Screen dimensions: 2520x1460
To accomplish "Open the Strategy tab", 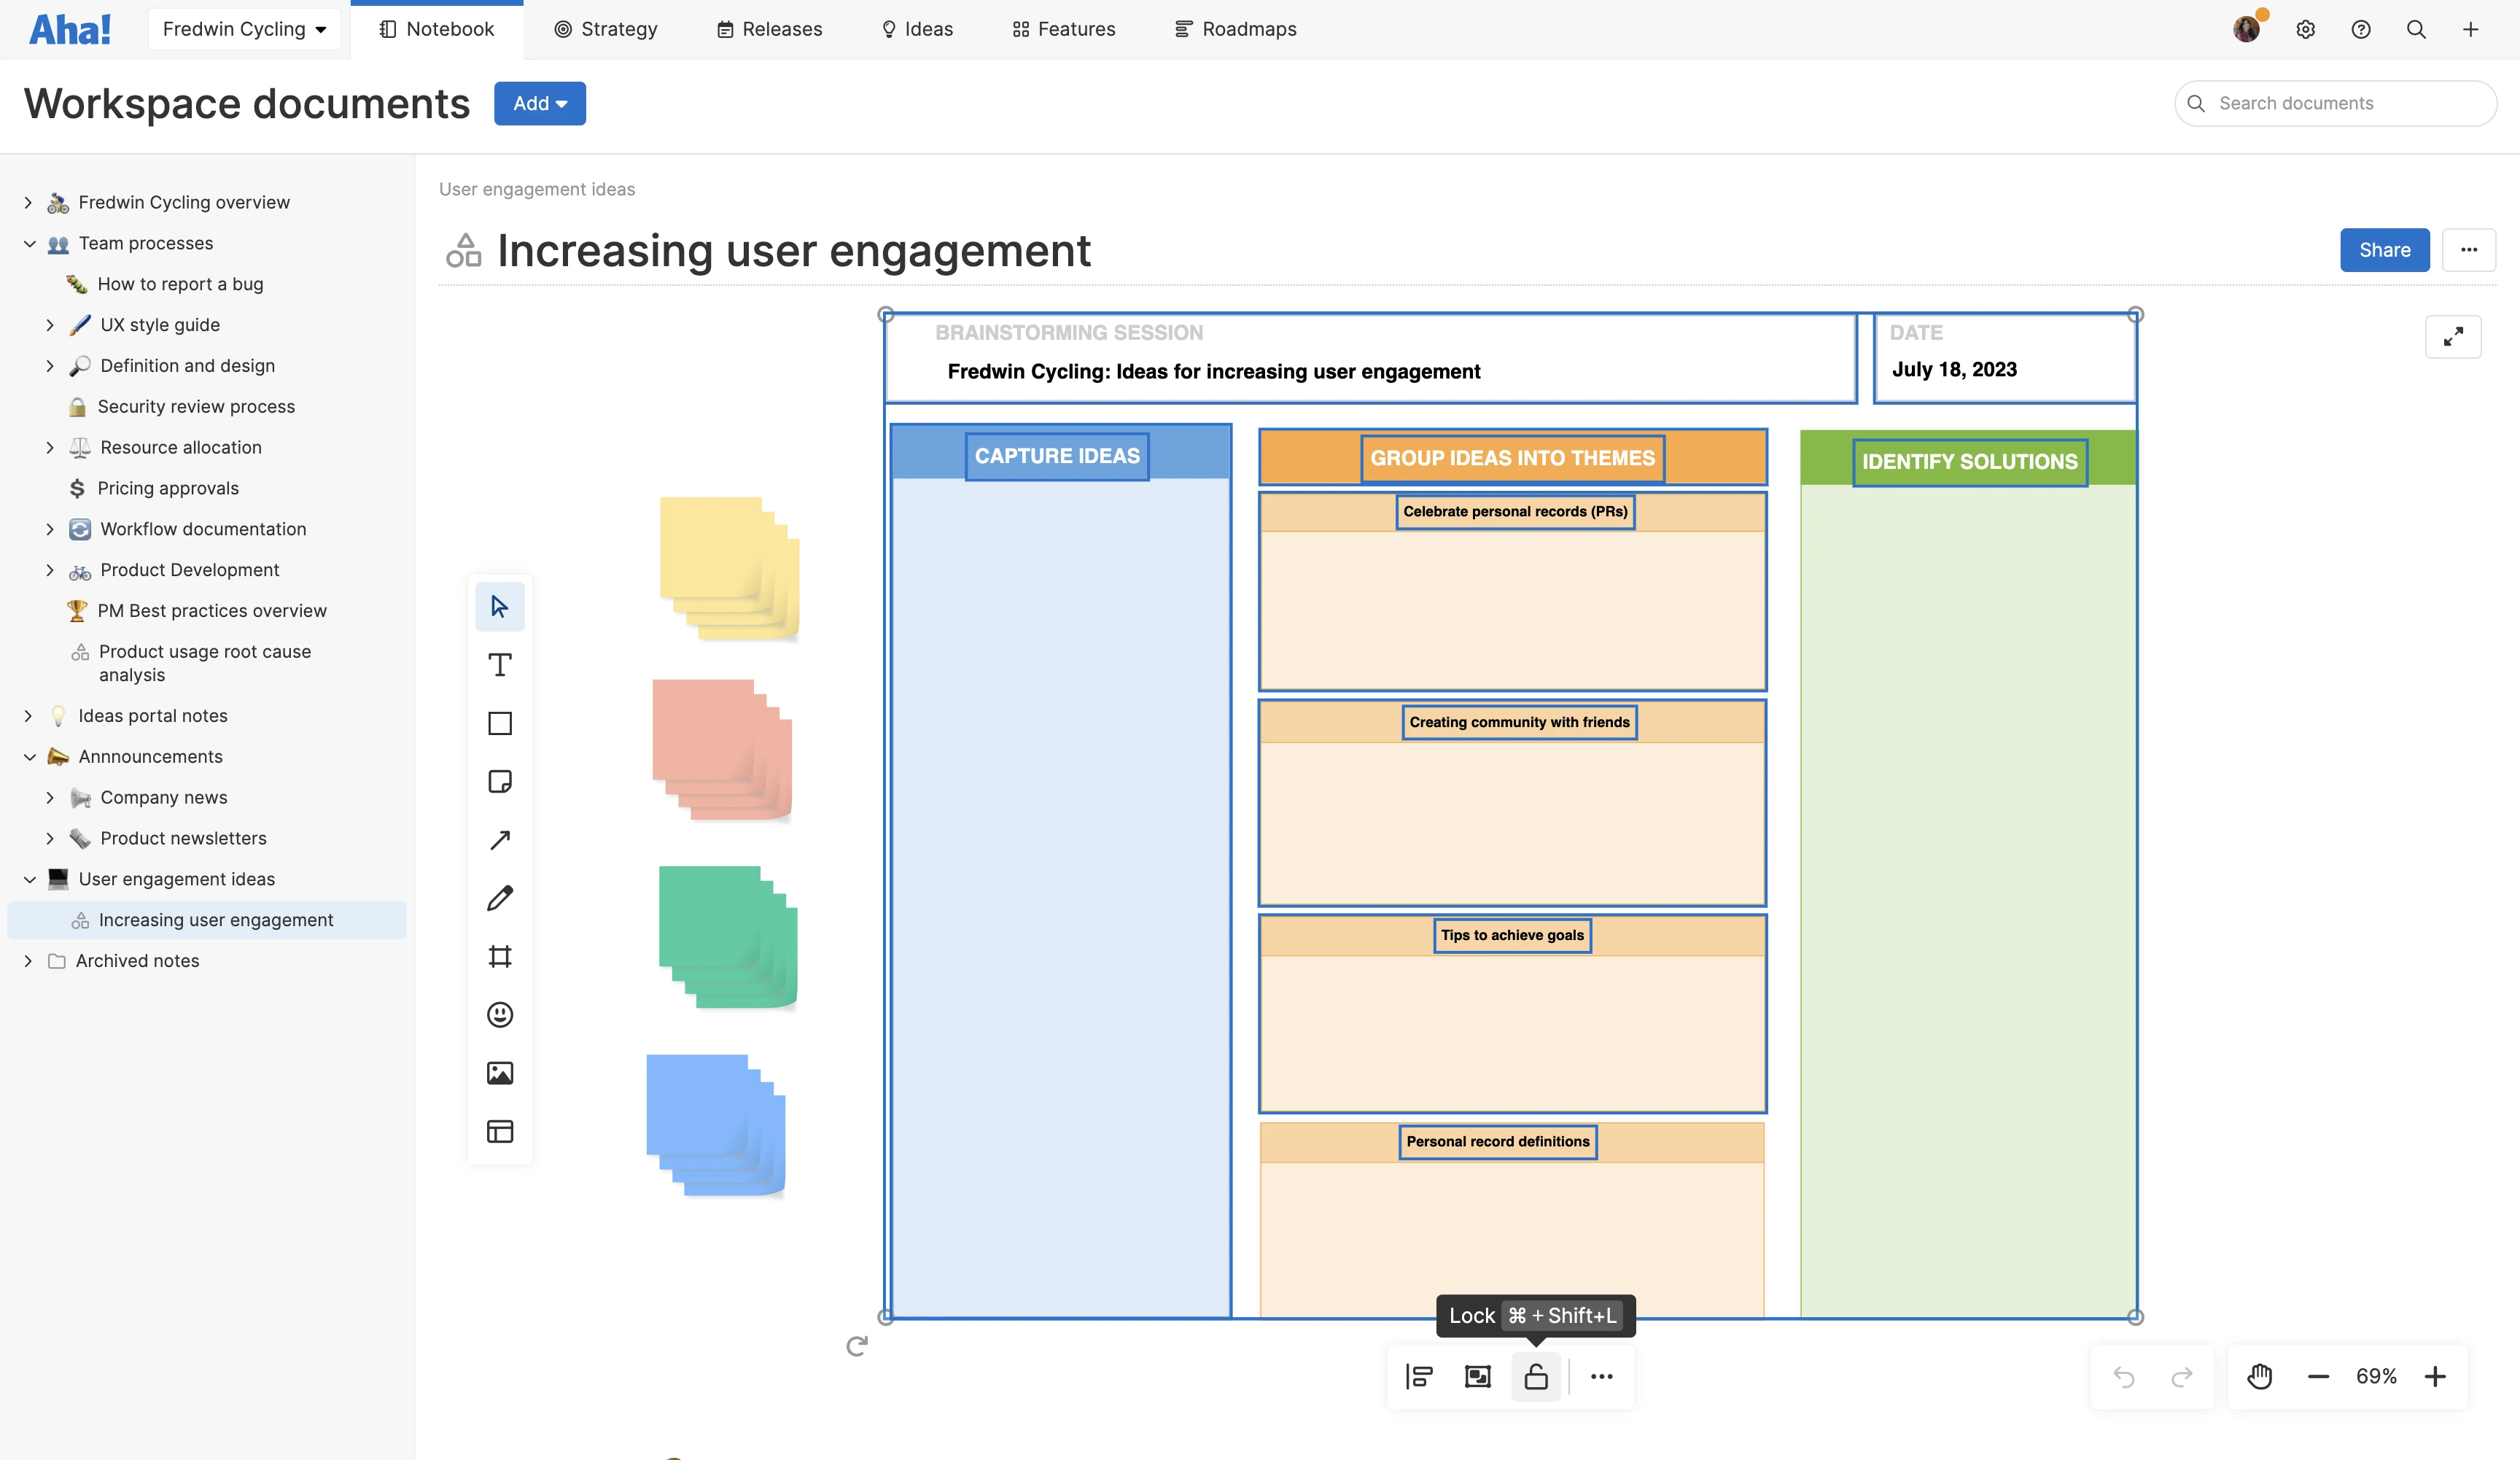I will tap(606, 29).
